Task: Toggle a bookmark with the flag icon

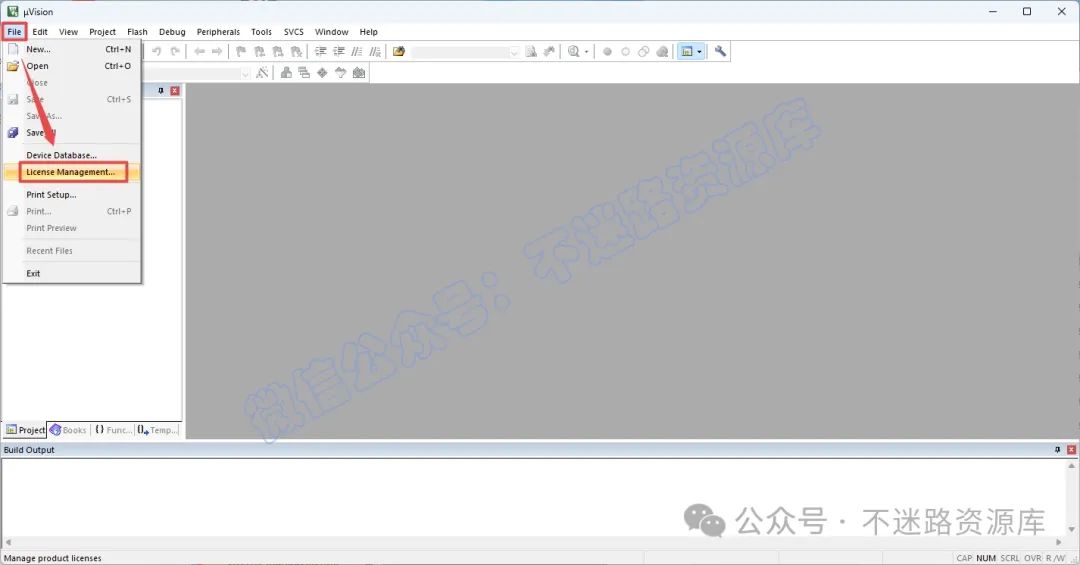Action: pyautogui.click(x=241, y=52)
